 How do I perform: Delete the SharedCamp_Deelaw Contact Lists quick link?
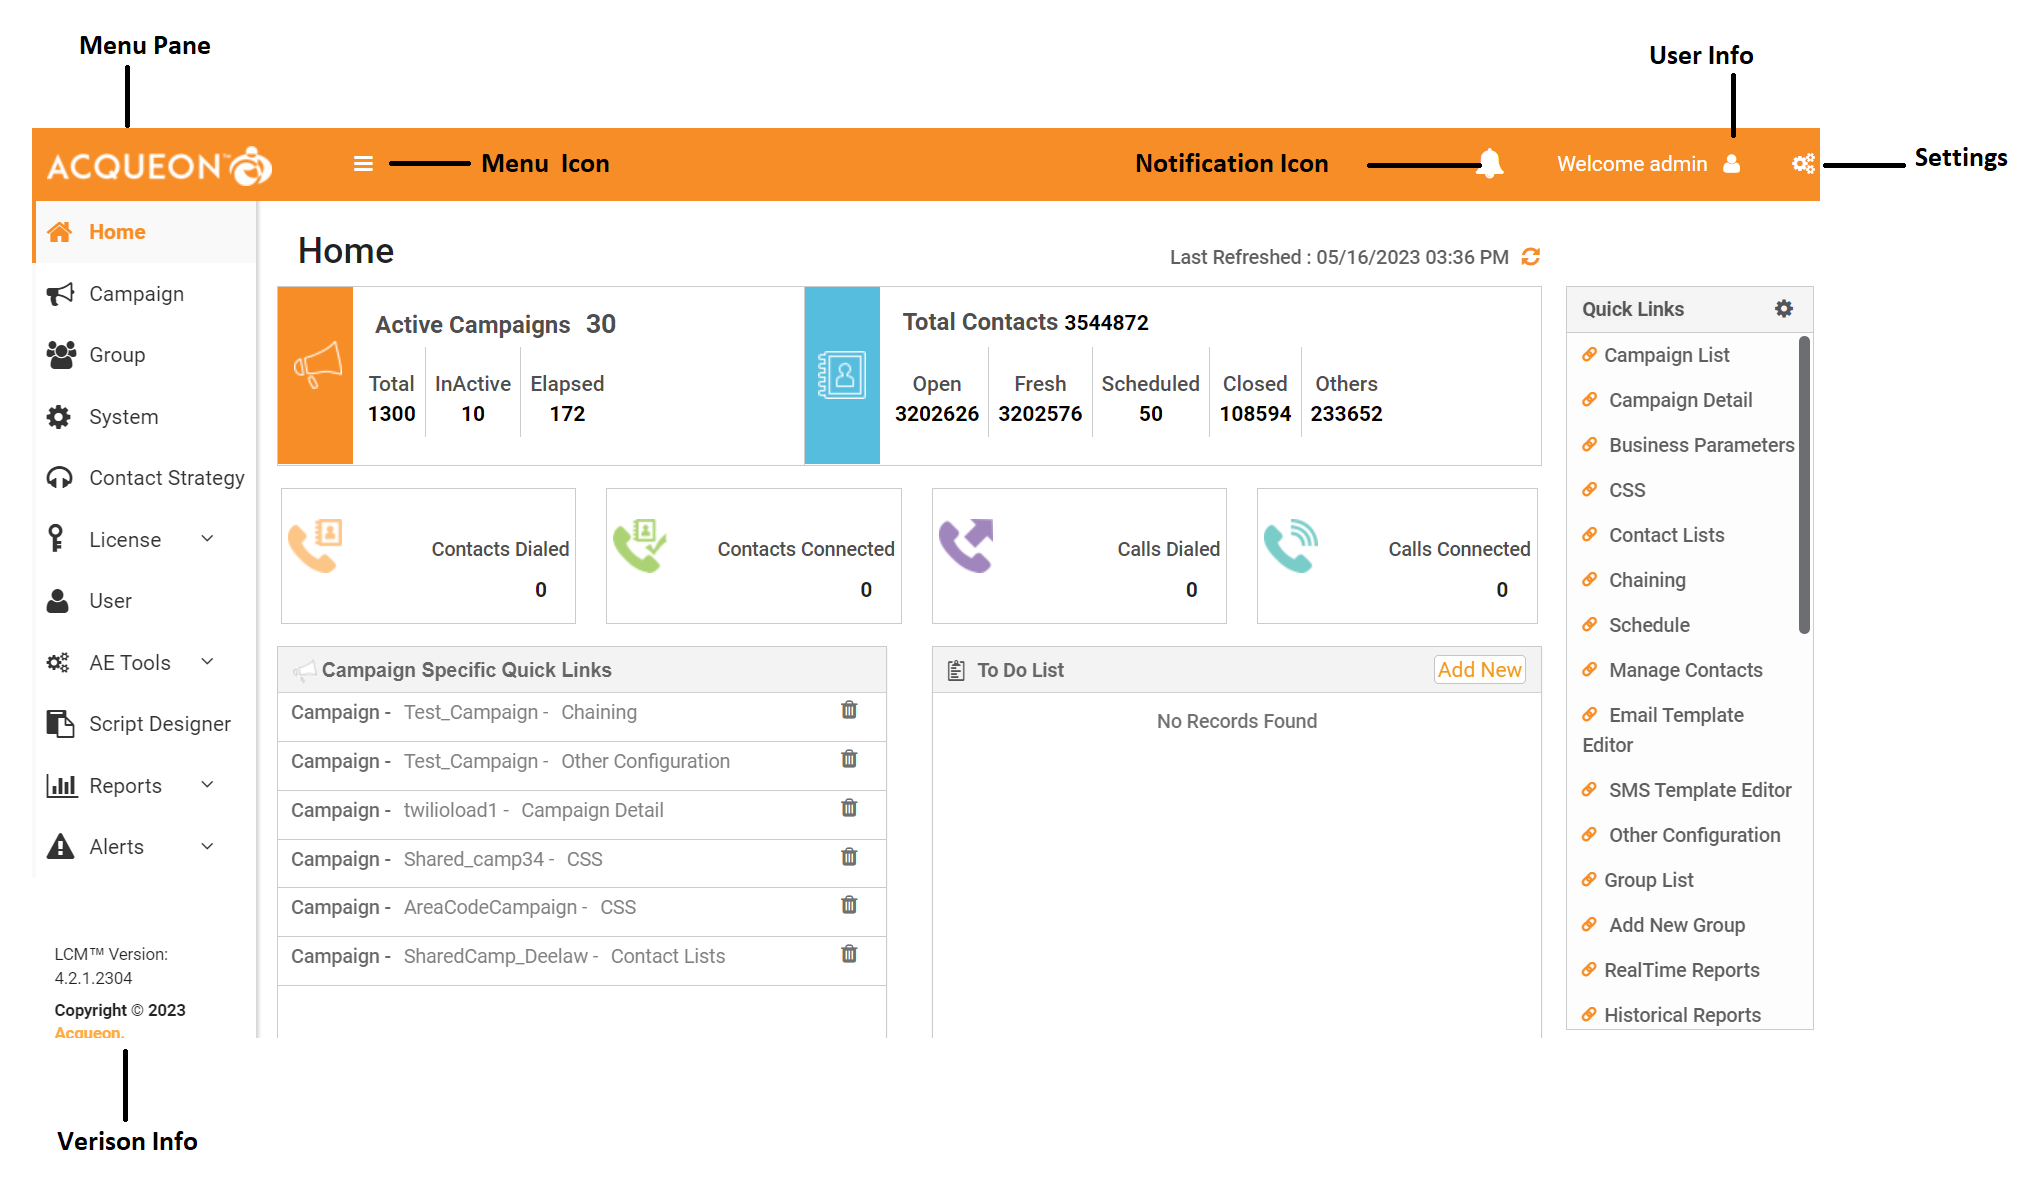click(x=849, y=954)
